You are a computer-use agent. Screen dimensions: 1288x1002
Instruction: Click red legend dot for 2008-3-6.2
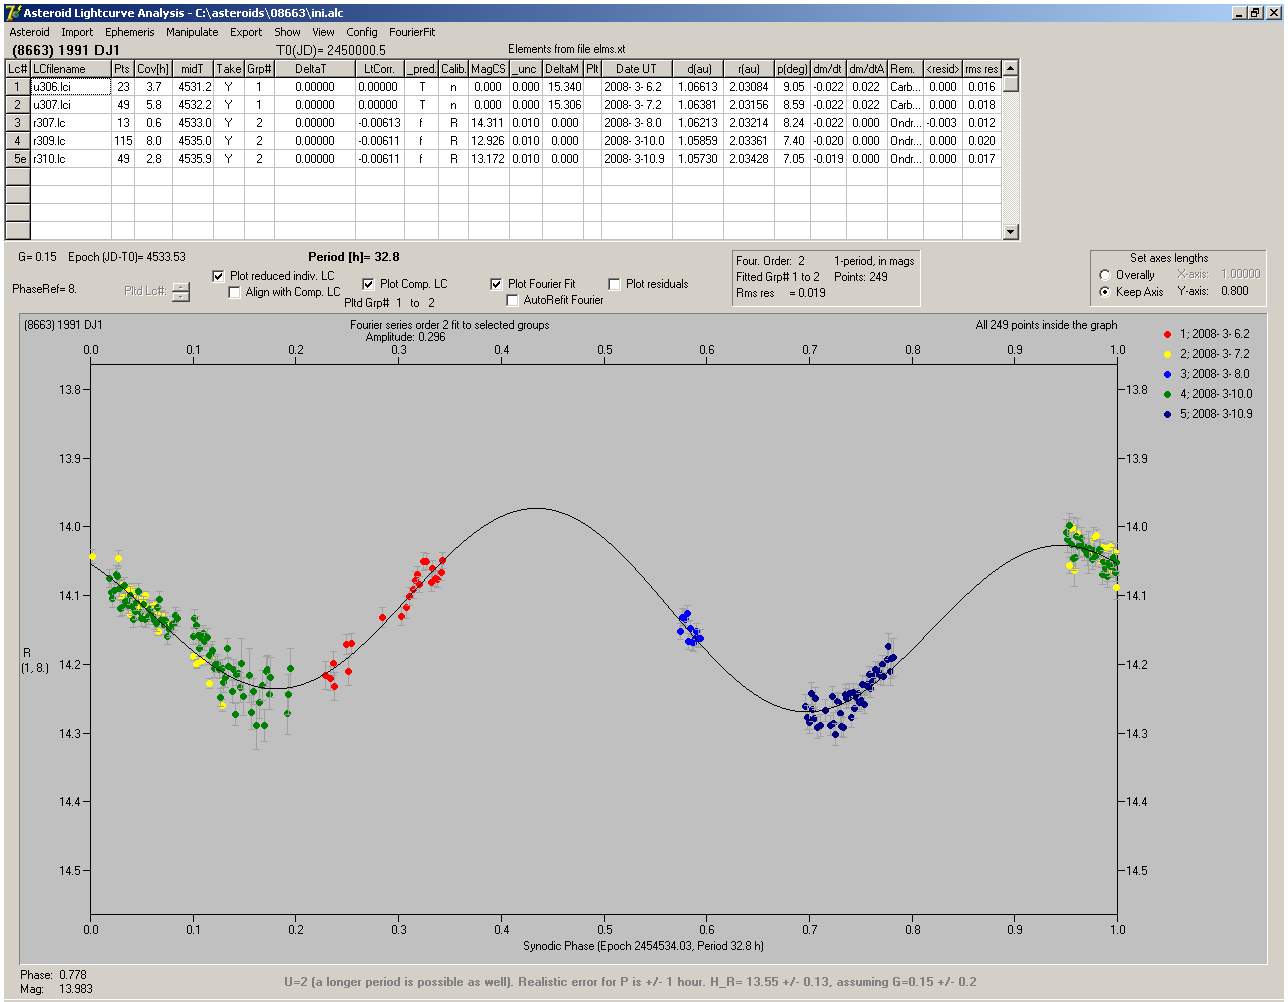click(1168, 334)
